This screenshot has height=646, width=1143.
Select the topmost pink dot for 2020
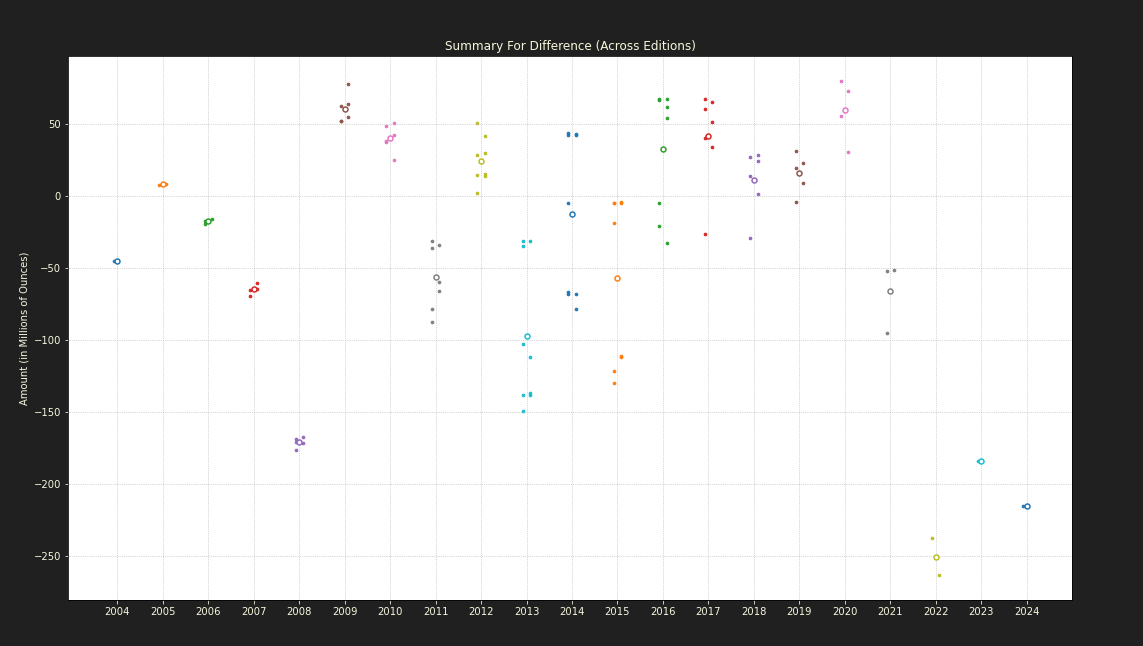coord(841,82)
